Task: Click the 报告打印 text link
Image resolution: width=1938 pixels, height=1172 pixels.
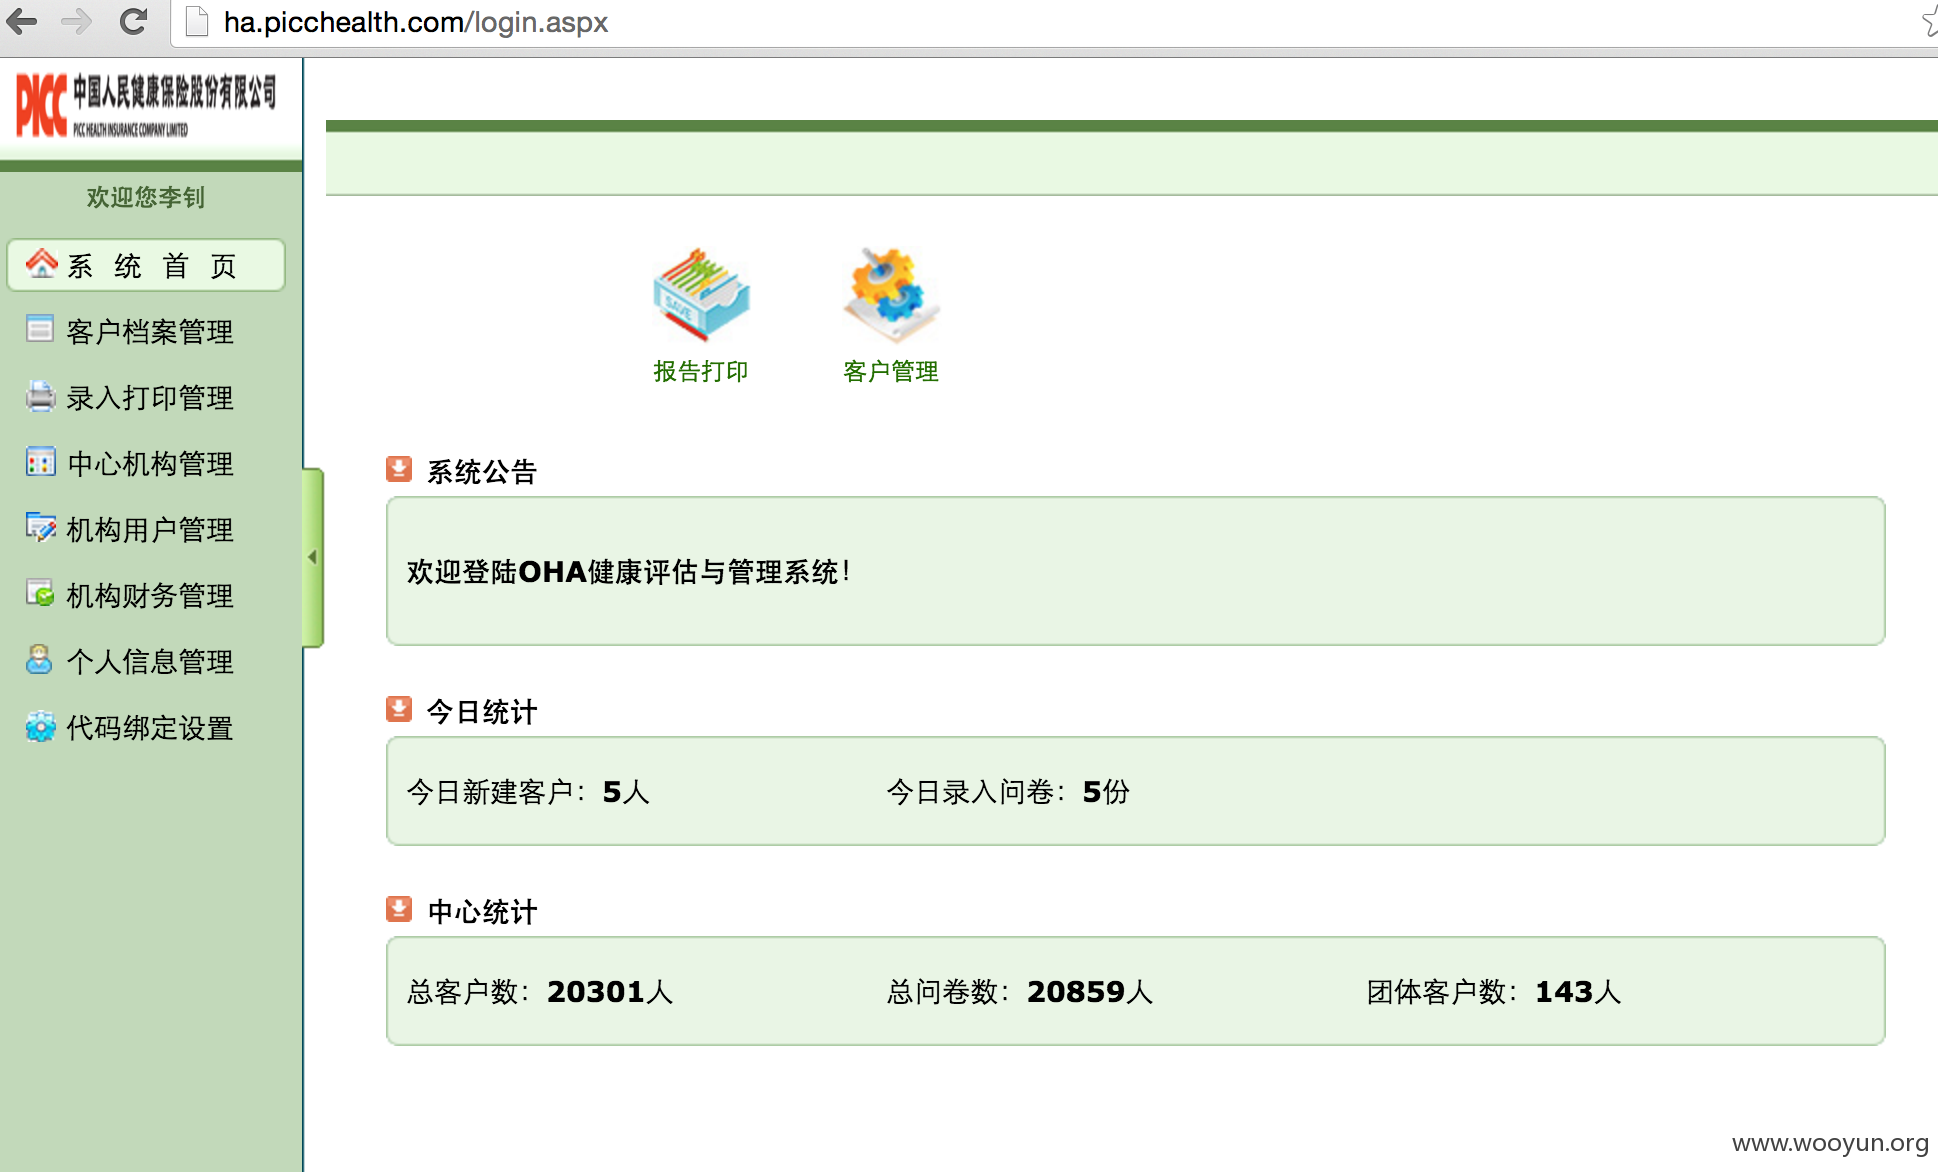Action: (x=701, y=371)
